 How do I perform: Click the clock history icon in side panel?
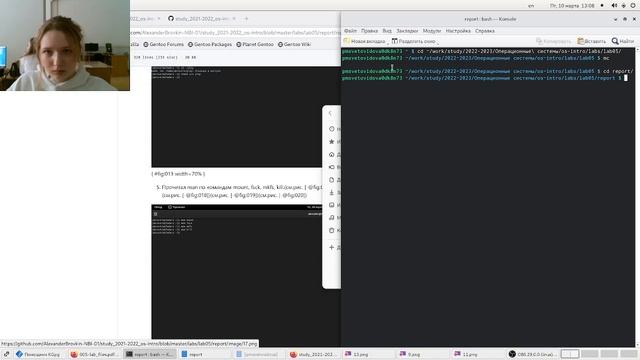pos(332,129)
